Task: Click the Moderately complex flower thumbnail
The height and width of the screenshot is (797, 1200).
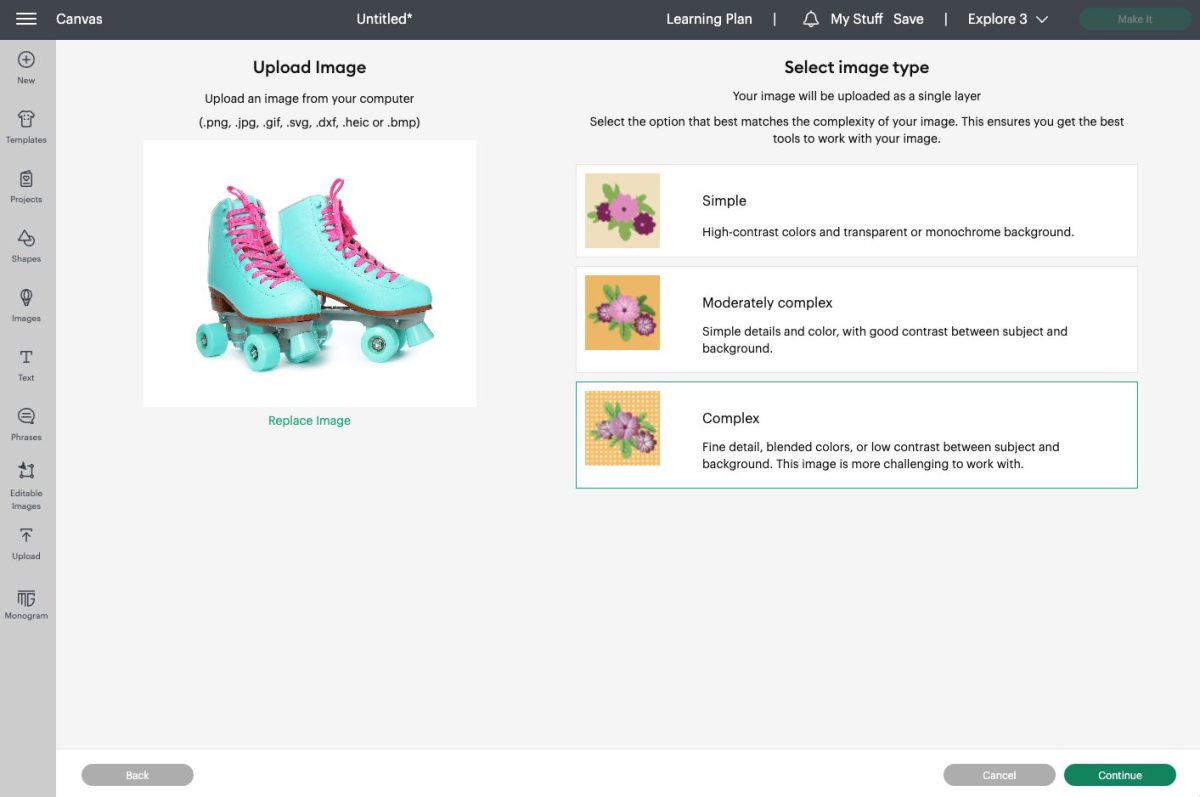Action: click(x=622, y=312)
